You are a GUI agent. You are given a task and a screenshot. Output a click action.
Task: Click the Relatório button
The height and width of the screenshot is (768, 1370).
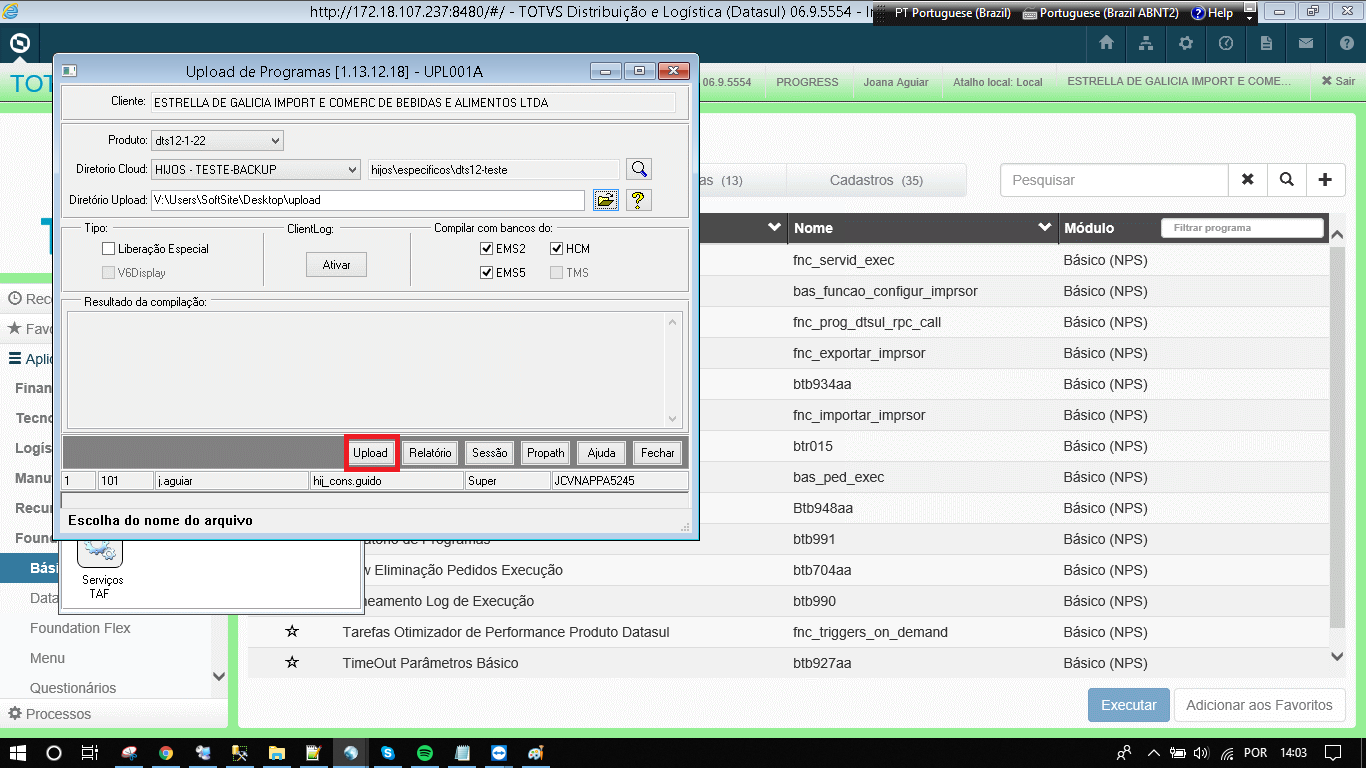[x=430, y=453]
